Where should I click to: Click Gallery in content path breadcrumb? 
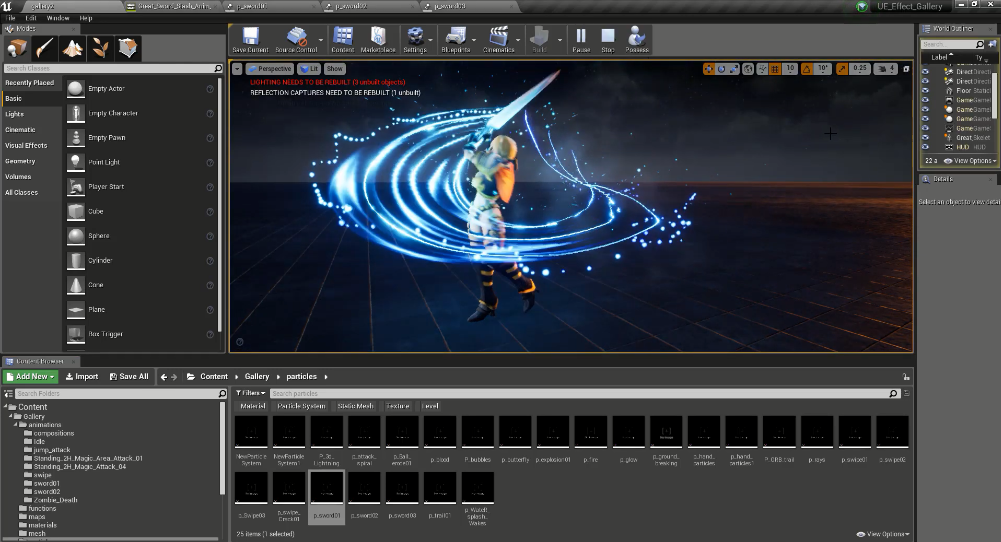tap(257, 377)
